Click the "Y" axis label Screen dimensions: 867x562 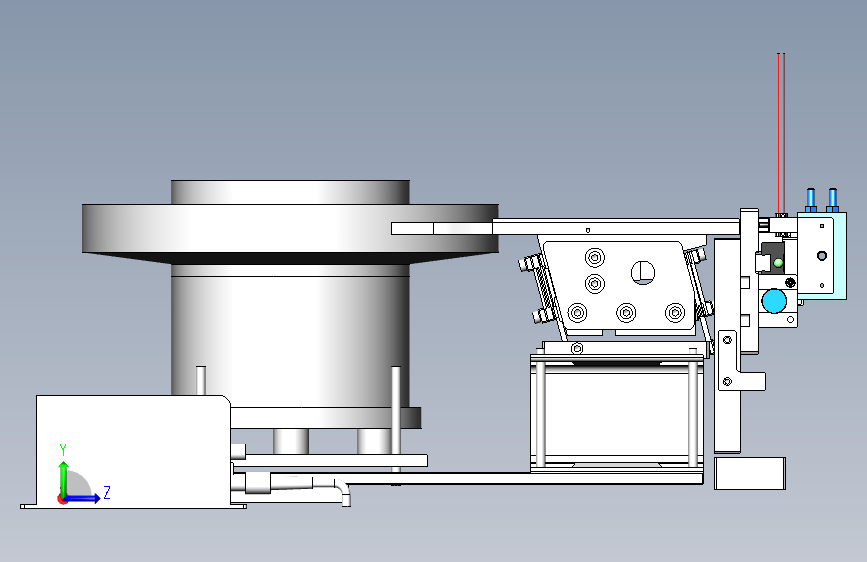click(63, 449)
